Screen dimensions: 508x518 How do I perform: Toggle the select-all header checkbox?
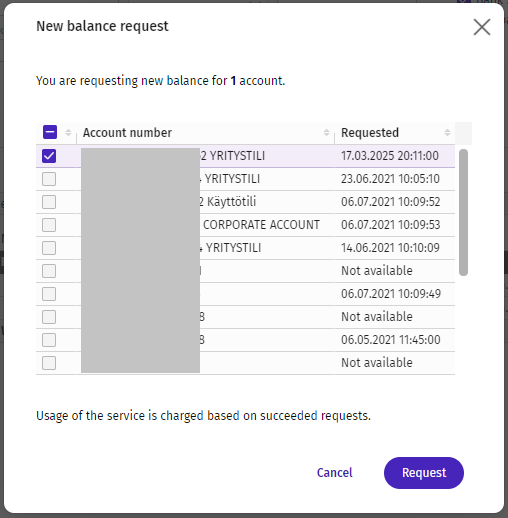[50, 132]
